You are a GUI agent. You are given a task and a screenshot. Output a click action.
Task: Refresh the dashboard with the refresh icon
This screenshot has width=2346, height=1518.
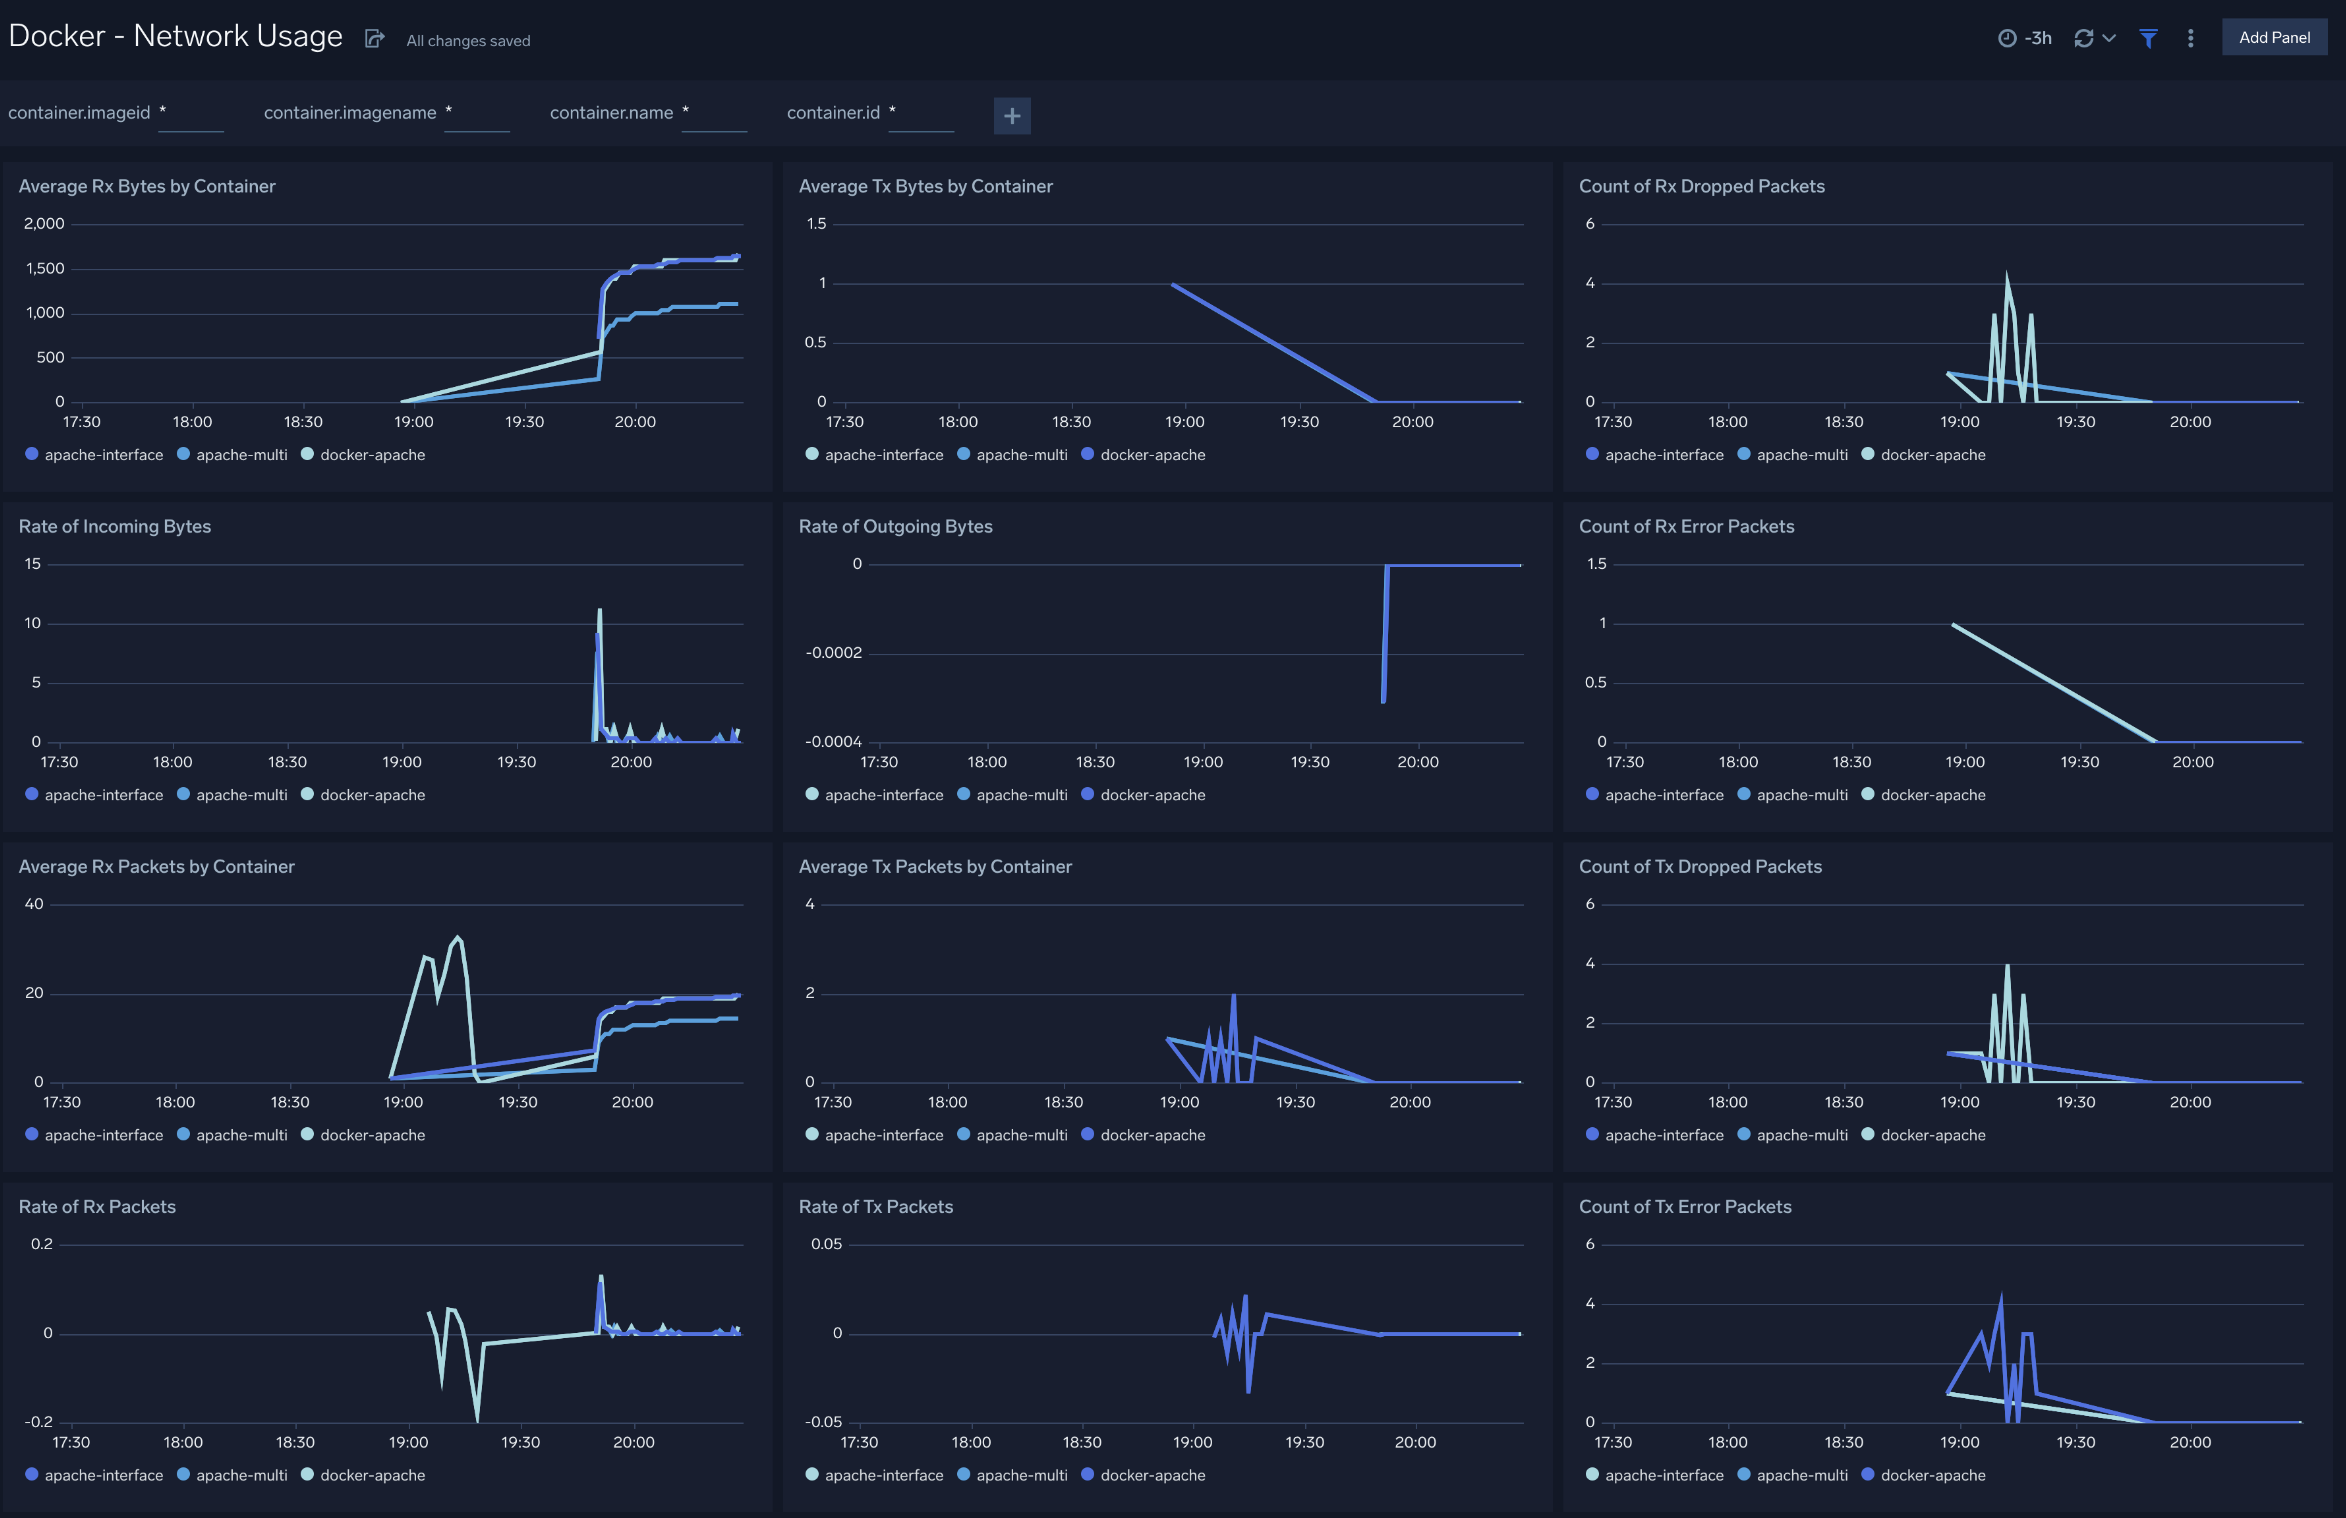(2083, 37)
